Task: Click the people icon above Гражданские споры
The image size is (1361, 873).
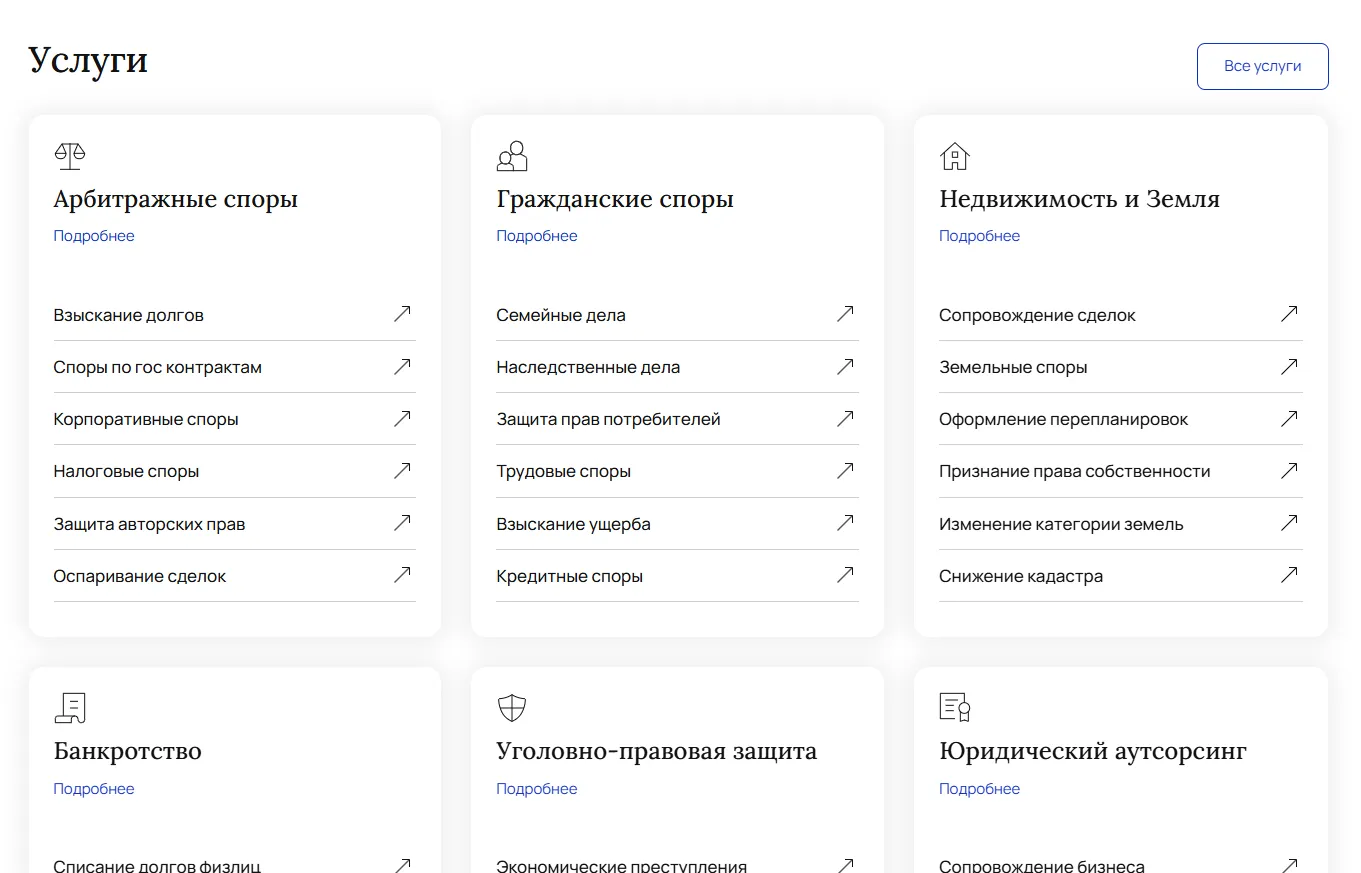Action: coord(512,156)
